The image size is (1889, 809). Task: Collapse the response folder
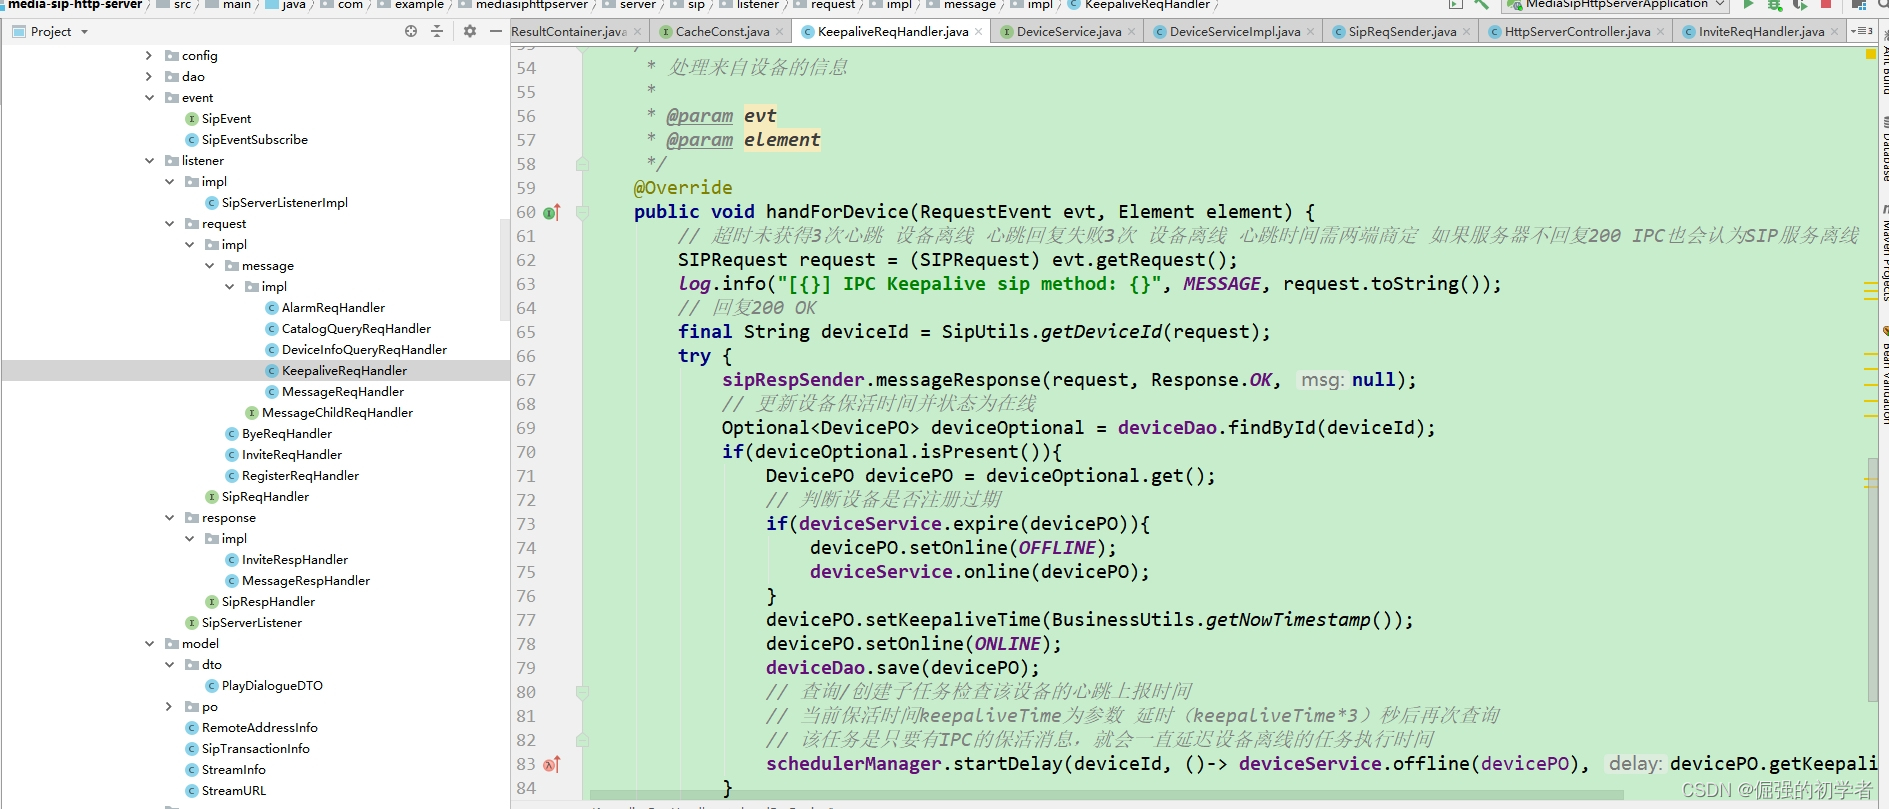point(169,517)
